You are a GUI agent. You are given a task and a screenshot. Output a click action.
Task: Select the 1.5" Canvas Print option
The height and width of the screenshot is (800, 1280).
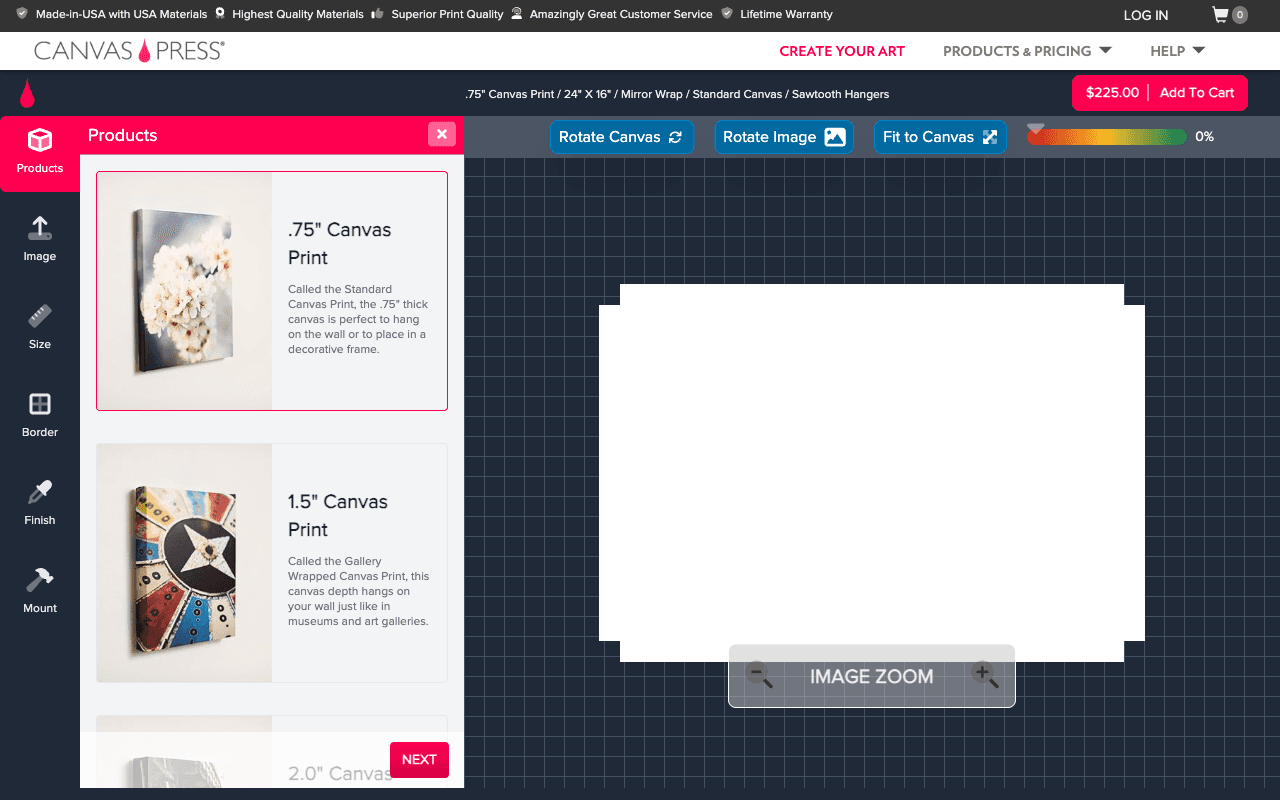(x=272, y=563)
